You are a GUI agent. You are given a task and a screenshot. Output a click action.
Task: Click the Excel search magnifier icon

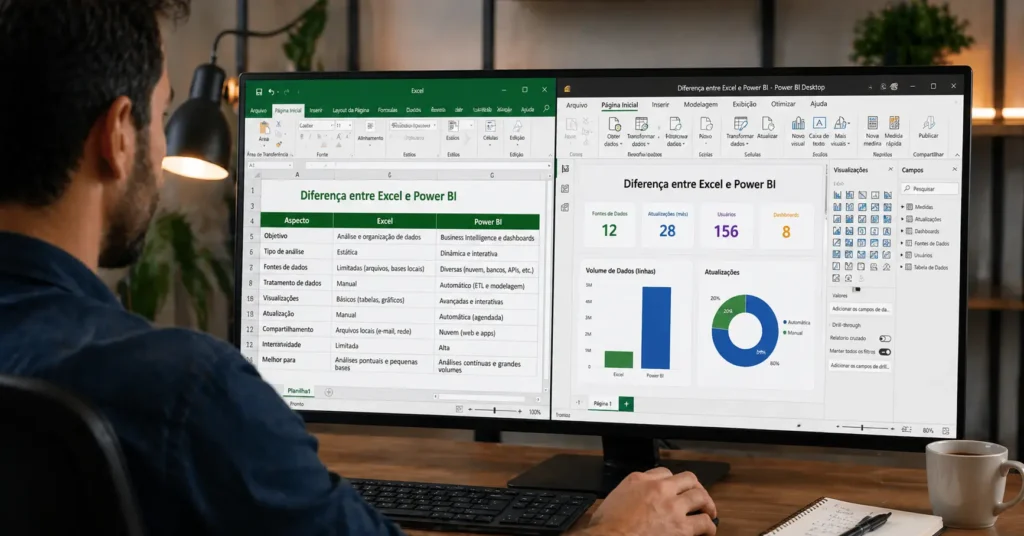(547, 109)
